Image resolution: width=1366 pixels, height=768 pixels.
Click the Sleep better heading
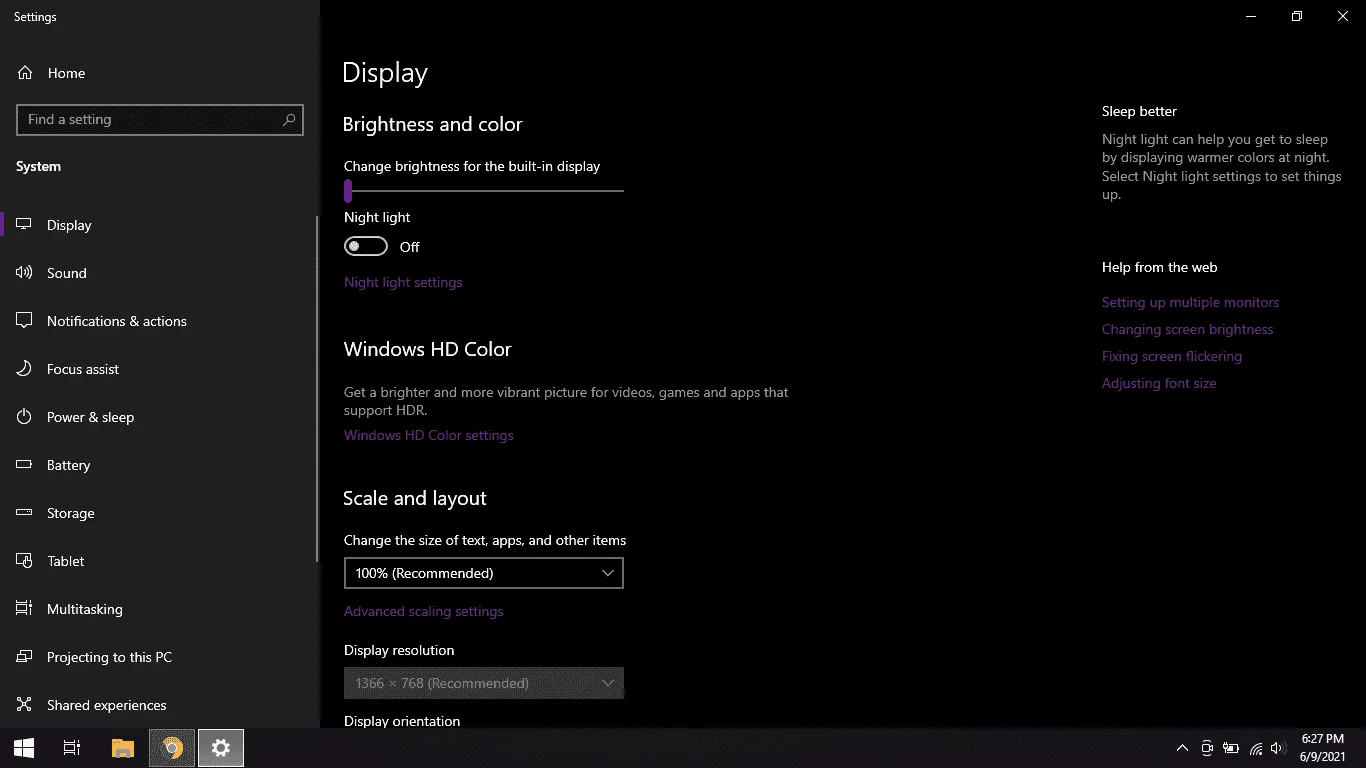(x=1139, y=111)
